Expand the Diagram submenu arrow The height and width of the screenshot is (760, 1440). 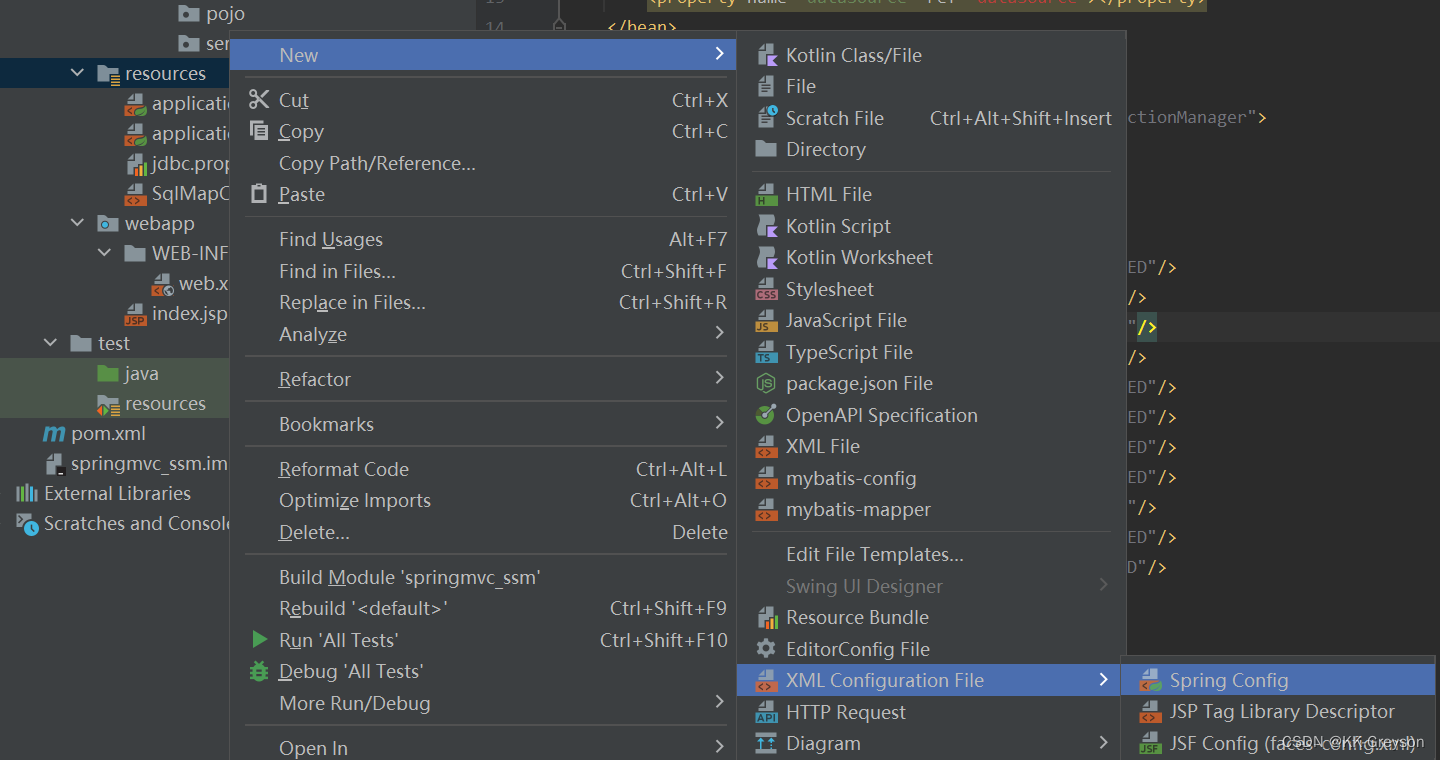tap(1103, 742)
